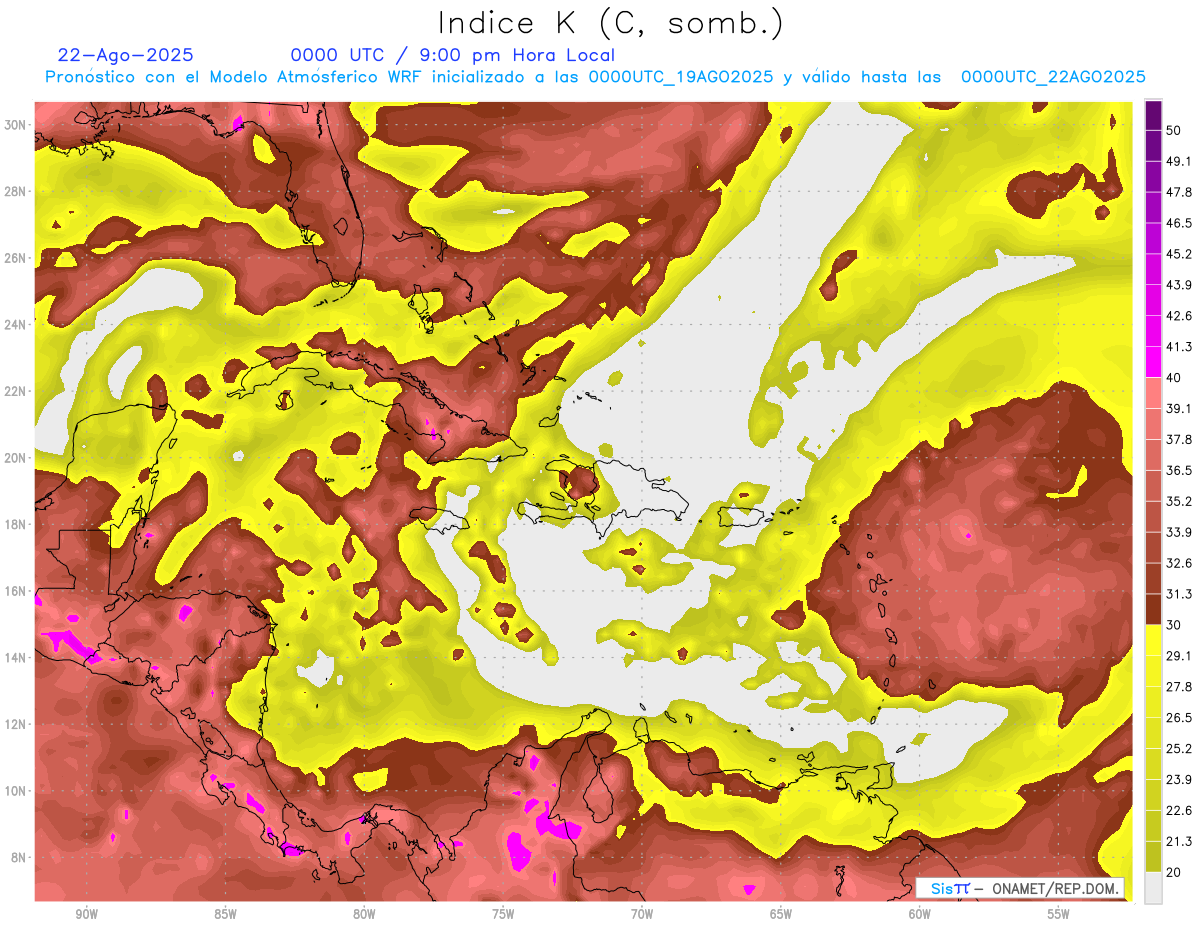Viewport: 1200px width, 927px height.
Task: Click the 'Indice K (C, somb.)' title
Action: 611,24
